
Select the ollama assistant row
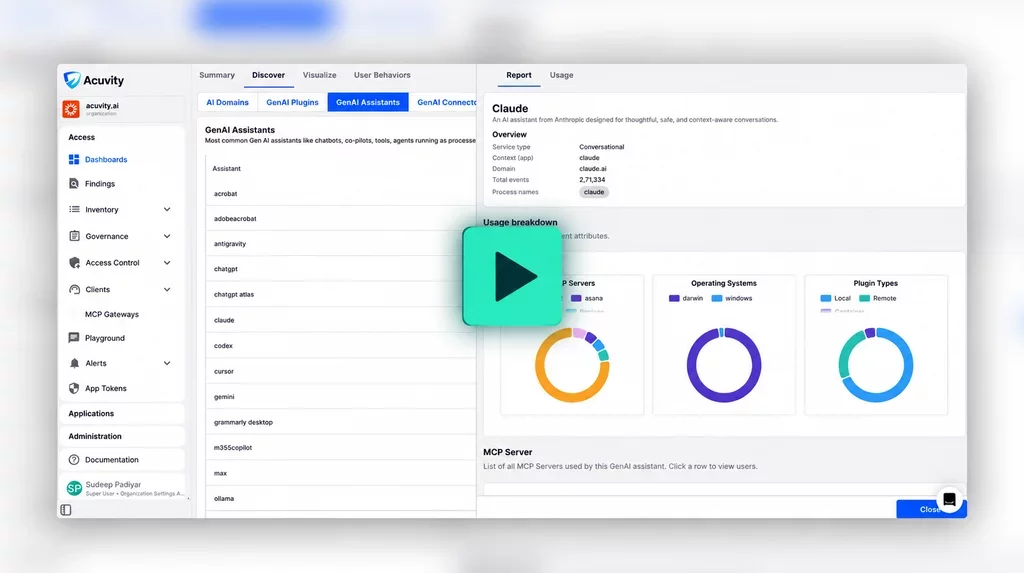(340, 499)
